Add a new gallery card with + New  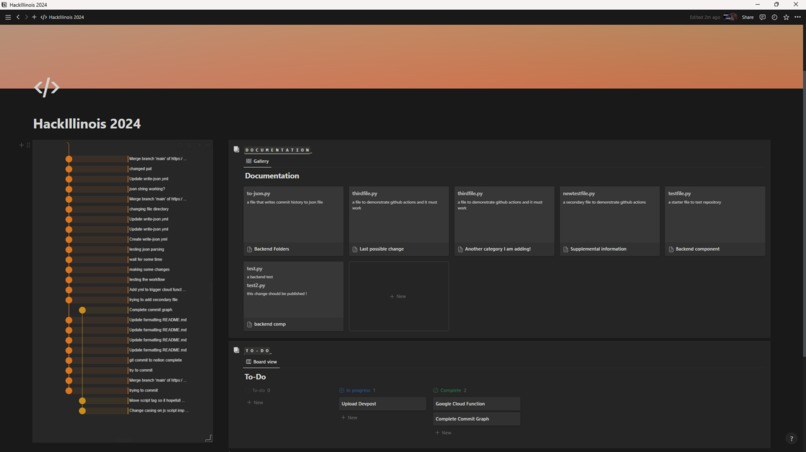pyautogui.click(x=399, y=296)
